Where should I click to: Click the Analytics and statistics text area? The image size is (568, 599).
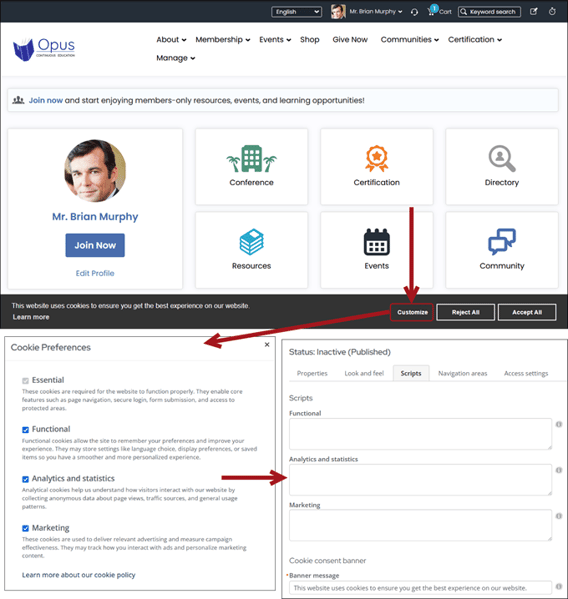point(421,480)
